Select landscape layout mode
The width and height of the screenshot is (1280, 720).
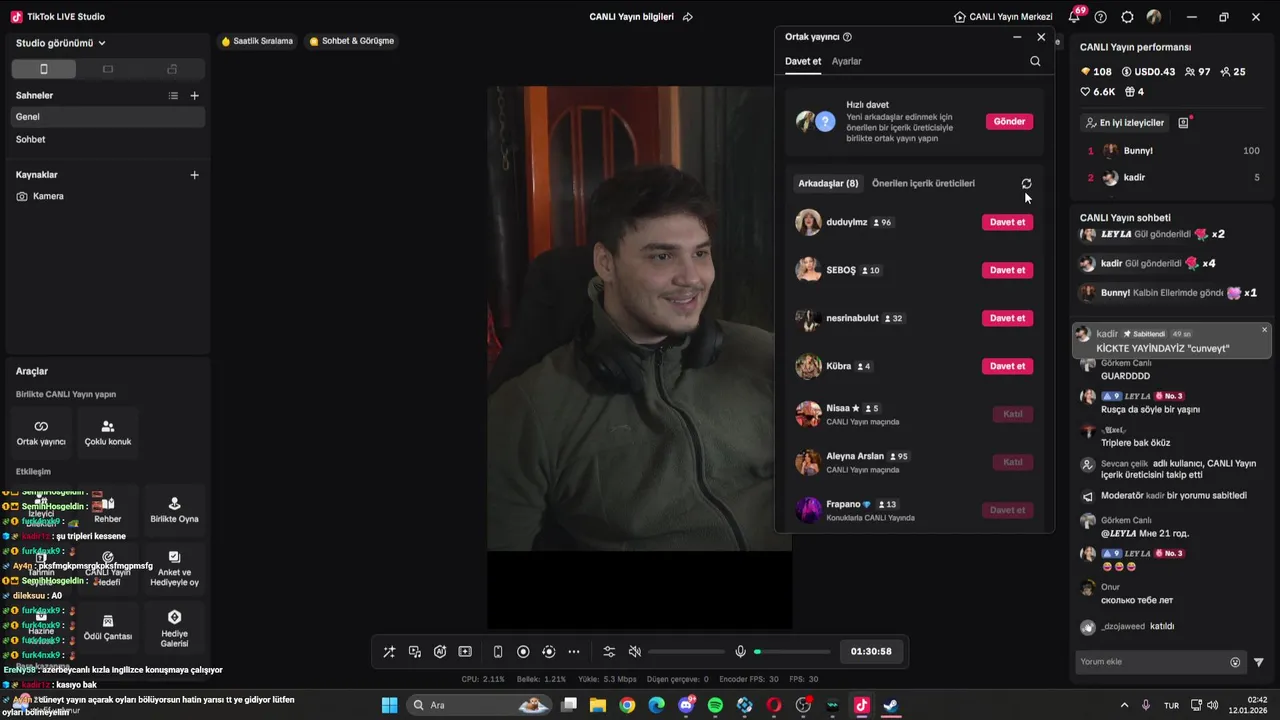click(108, 69)
